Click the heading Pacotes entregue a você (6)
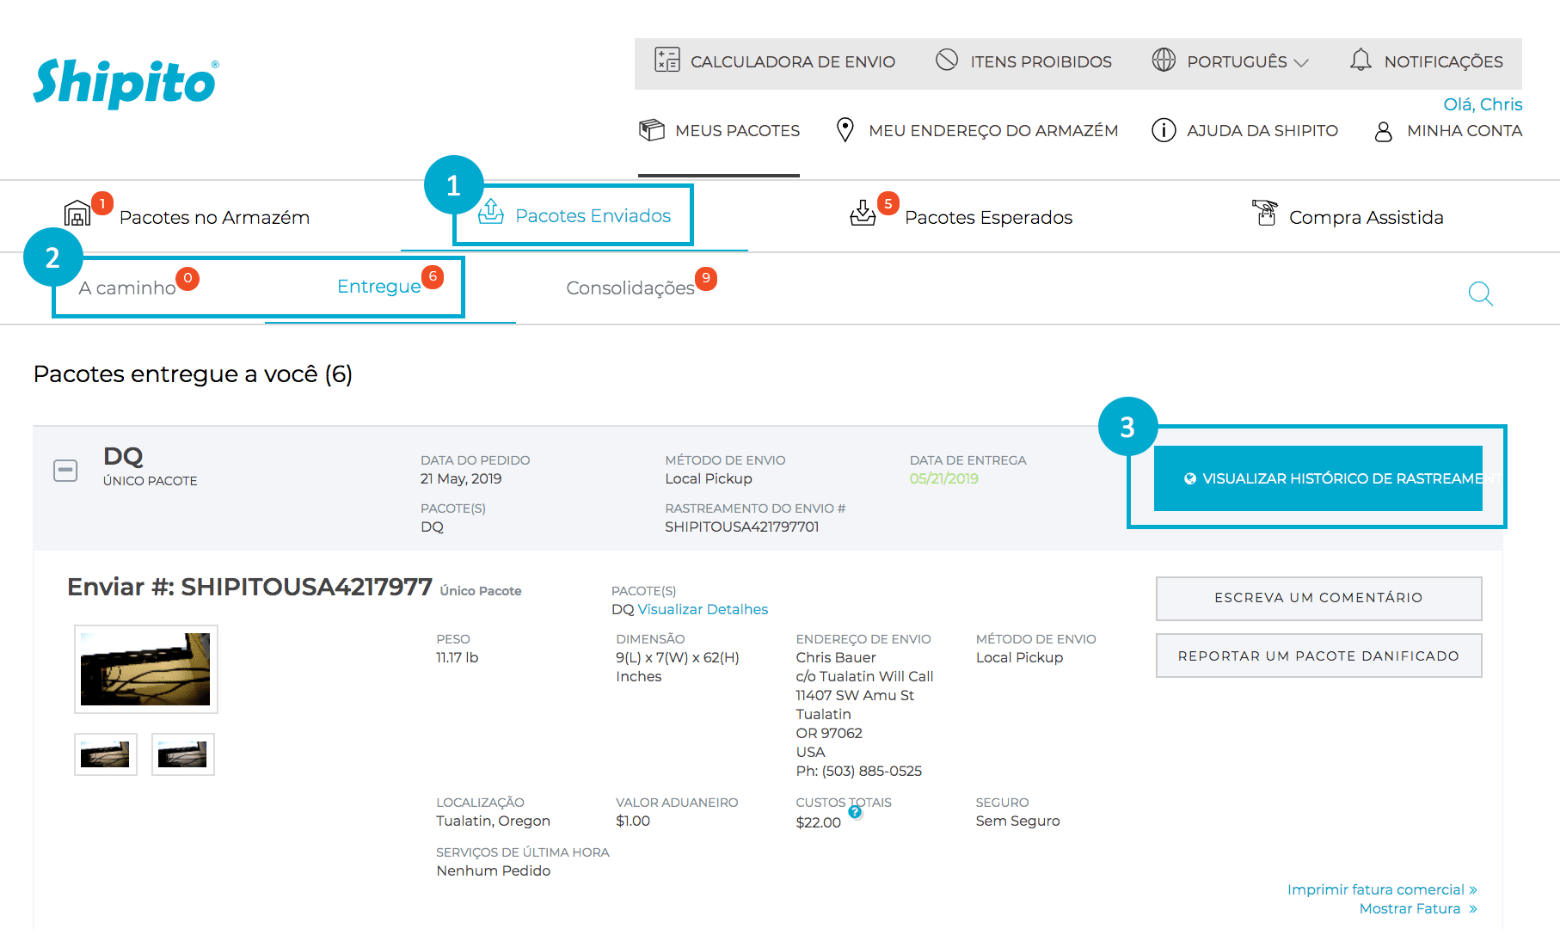The height and width of the screenshot is (950, 1560). click(x=193, y=374)
